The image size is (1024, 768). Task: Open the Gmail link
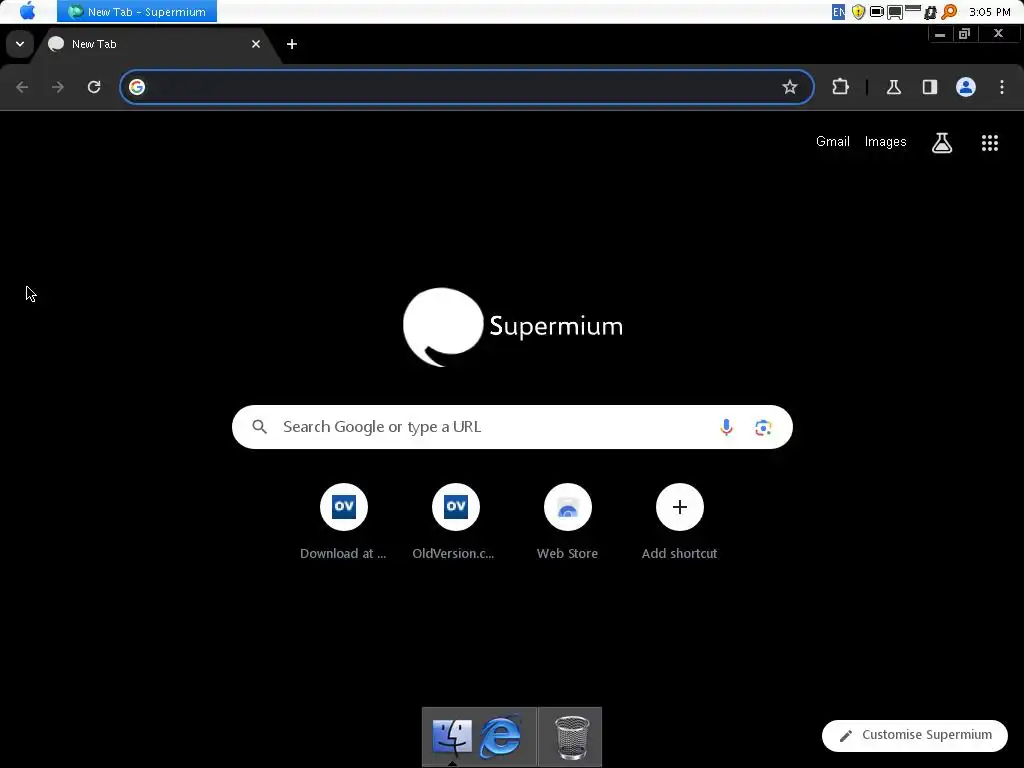833,142
